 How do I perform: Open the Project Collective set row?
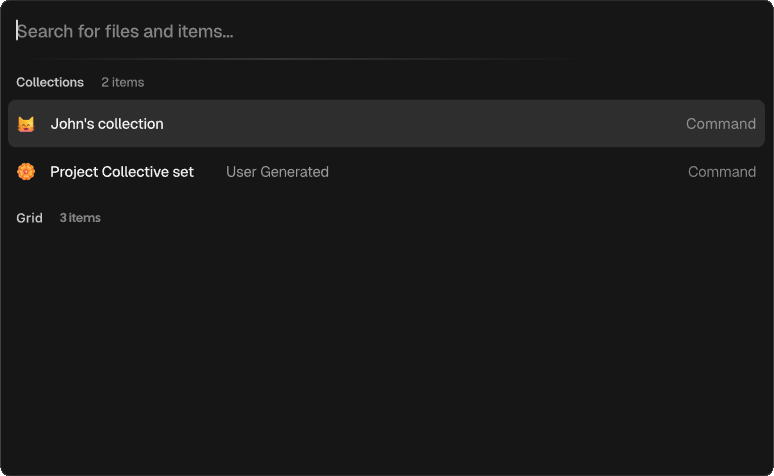coord(387,171)
